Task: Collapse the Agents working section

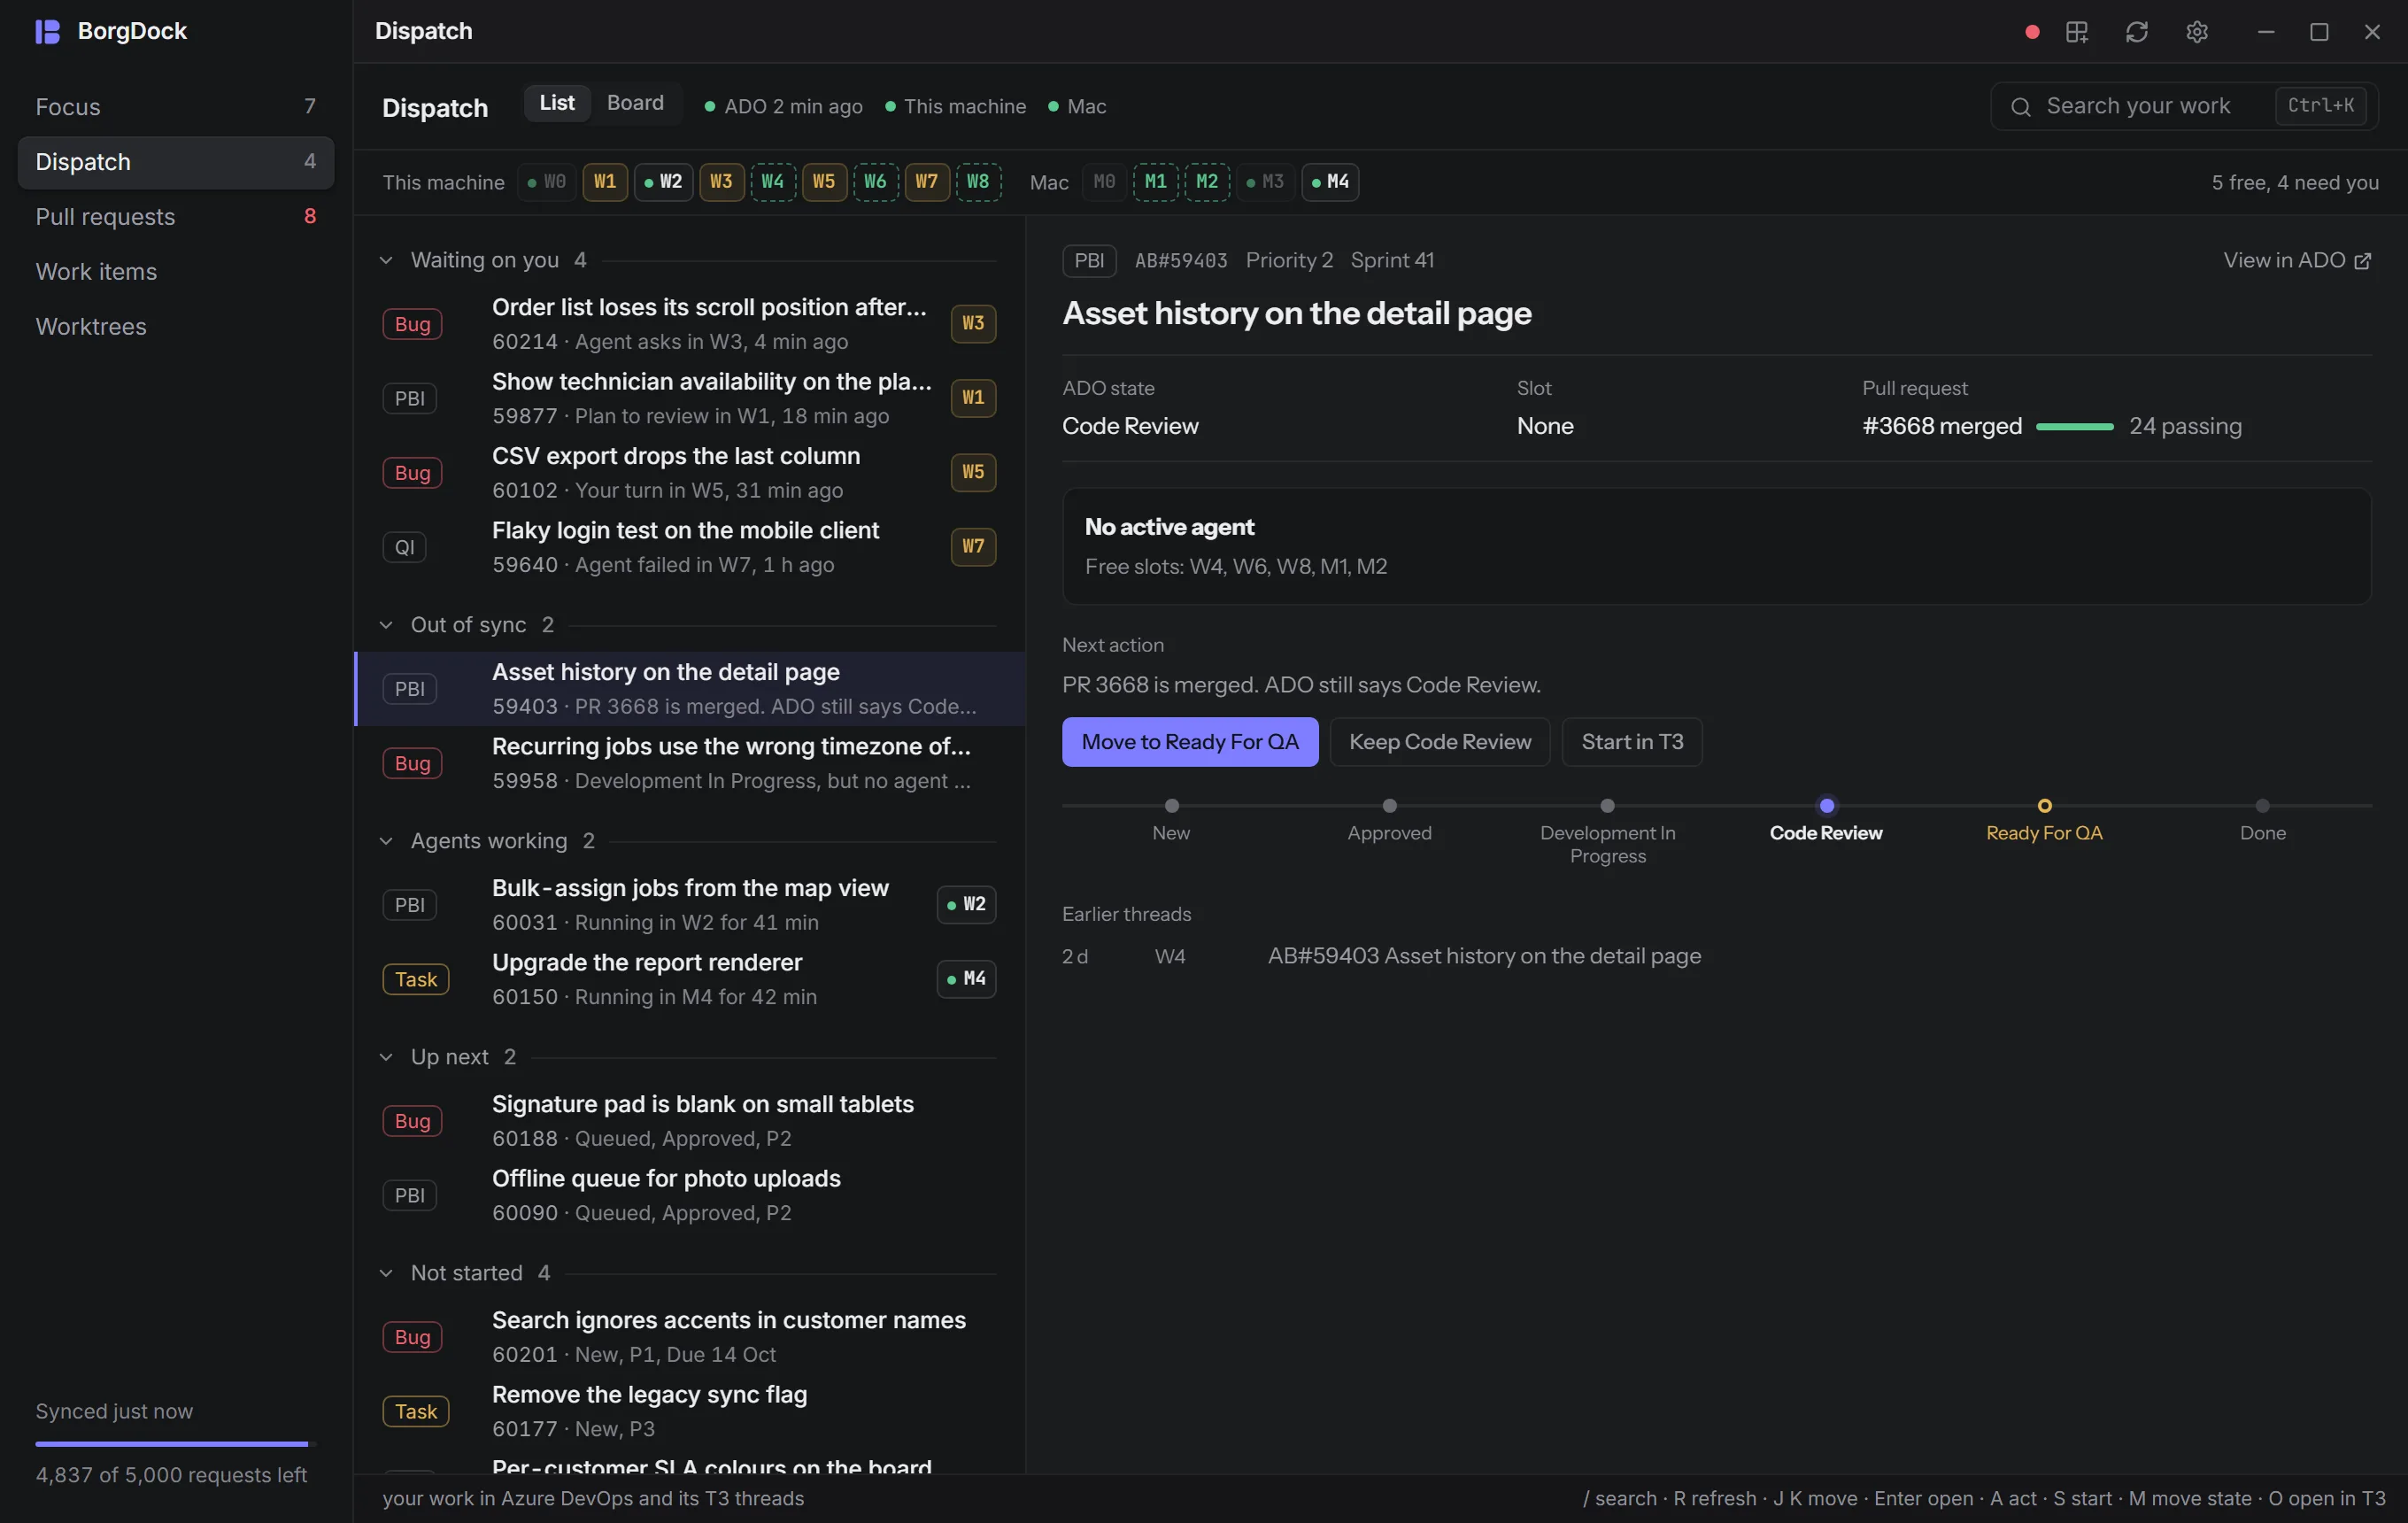Action: (386, 842)
